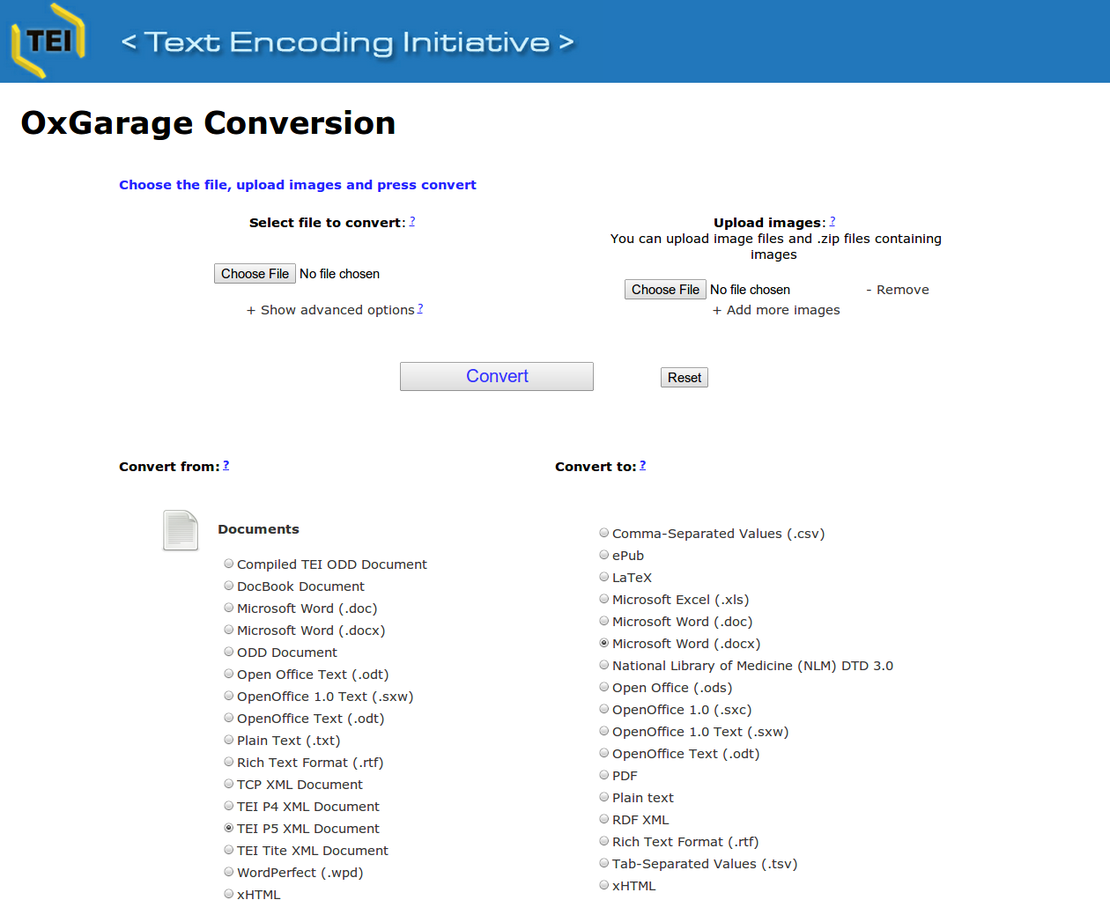The image size is (1110, 900).
Task: Choose National Library of Medicine DTD target
Action: click(604, 665)
